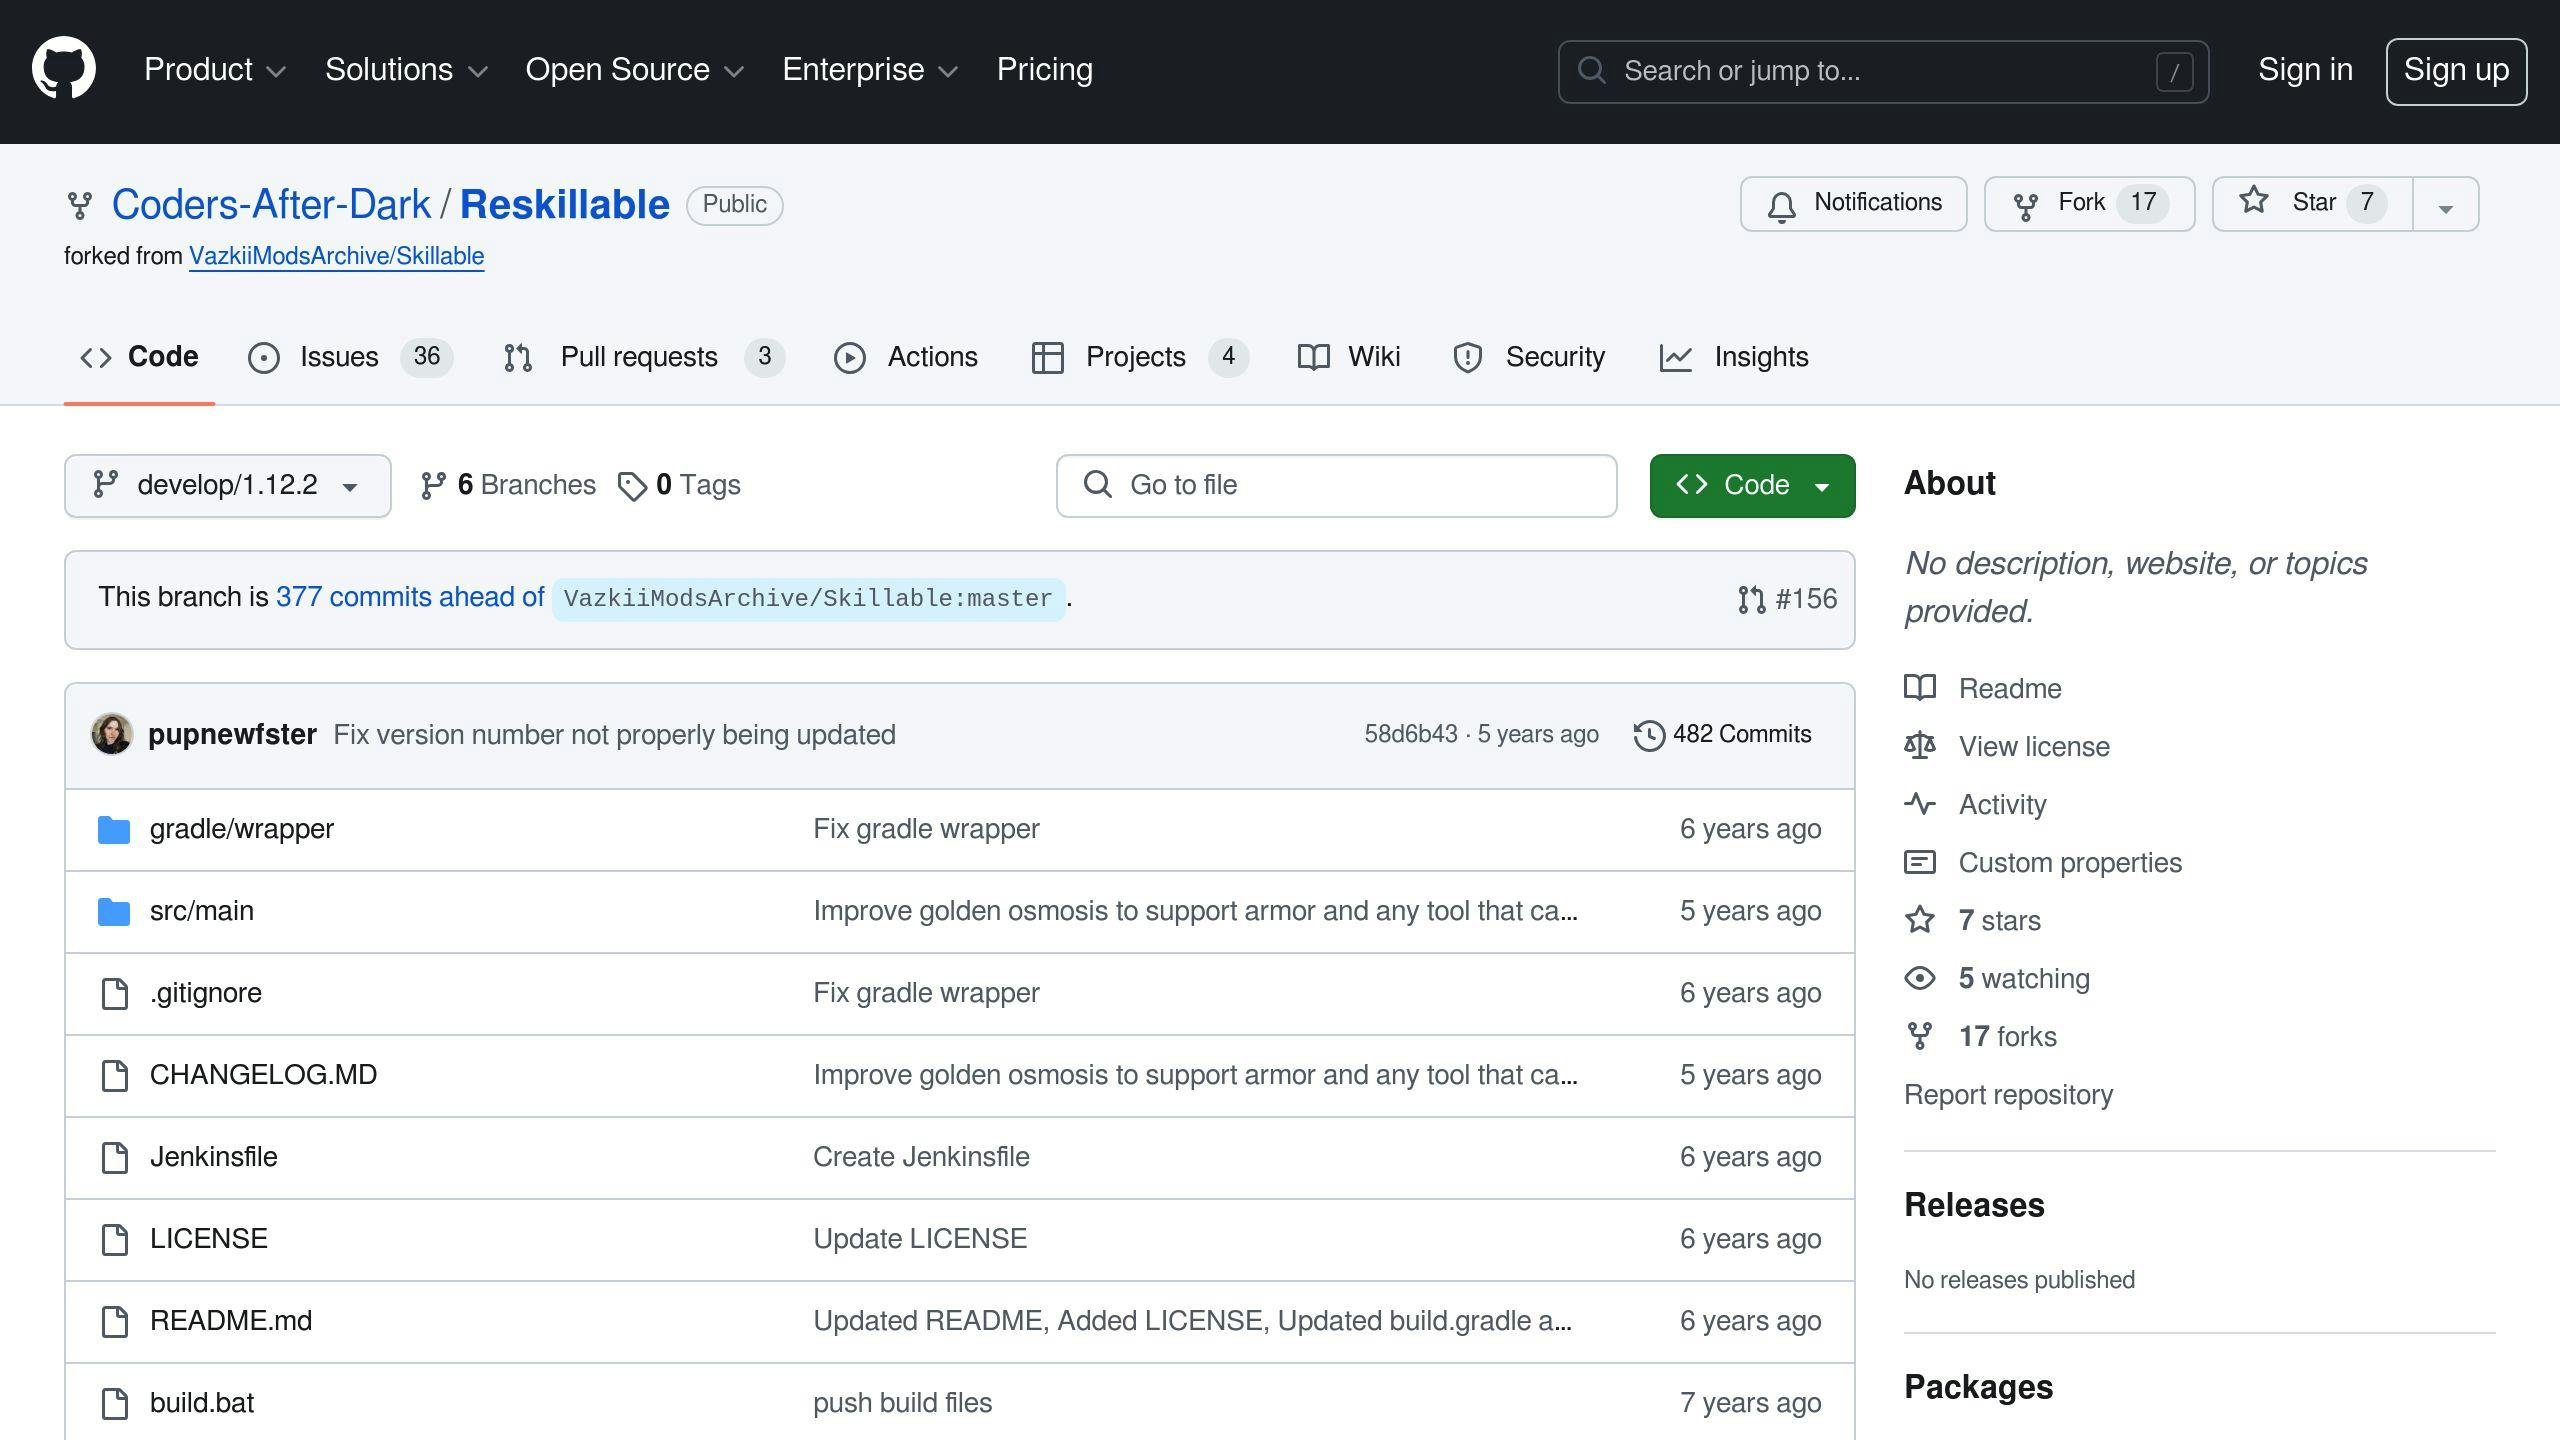Expand the Open Source menu
The width and height of the screenshot is (2560, 1440).
pyautogui.click(x=635, y=70)
